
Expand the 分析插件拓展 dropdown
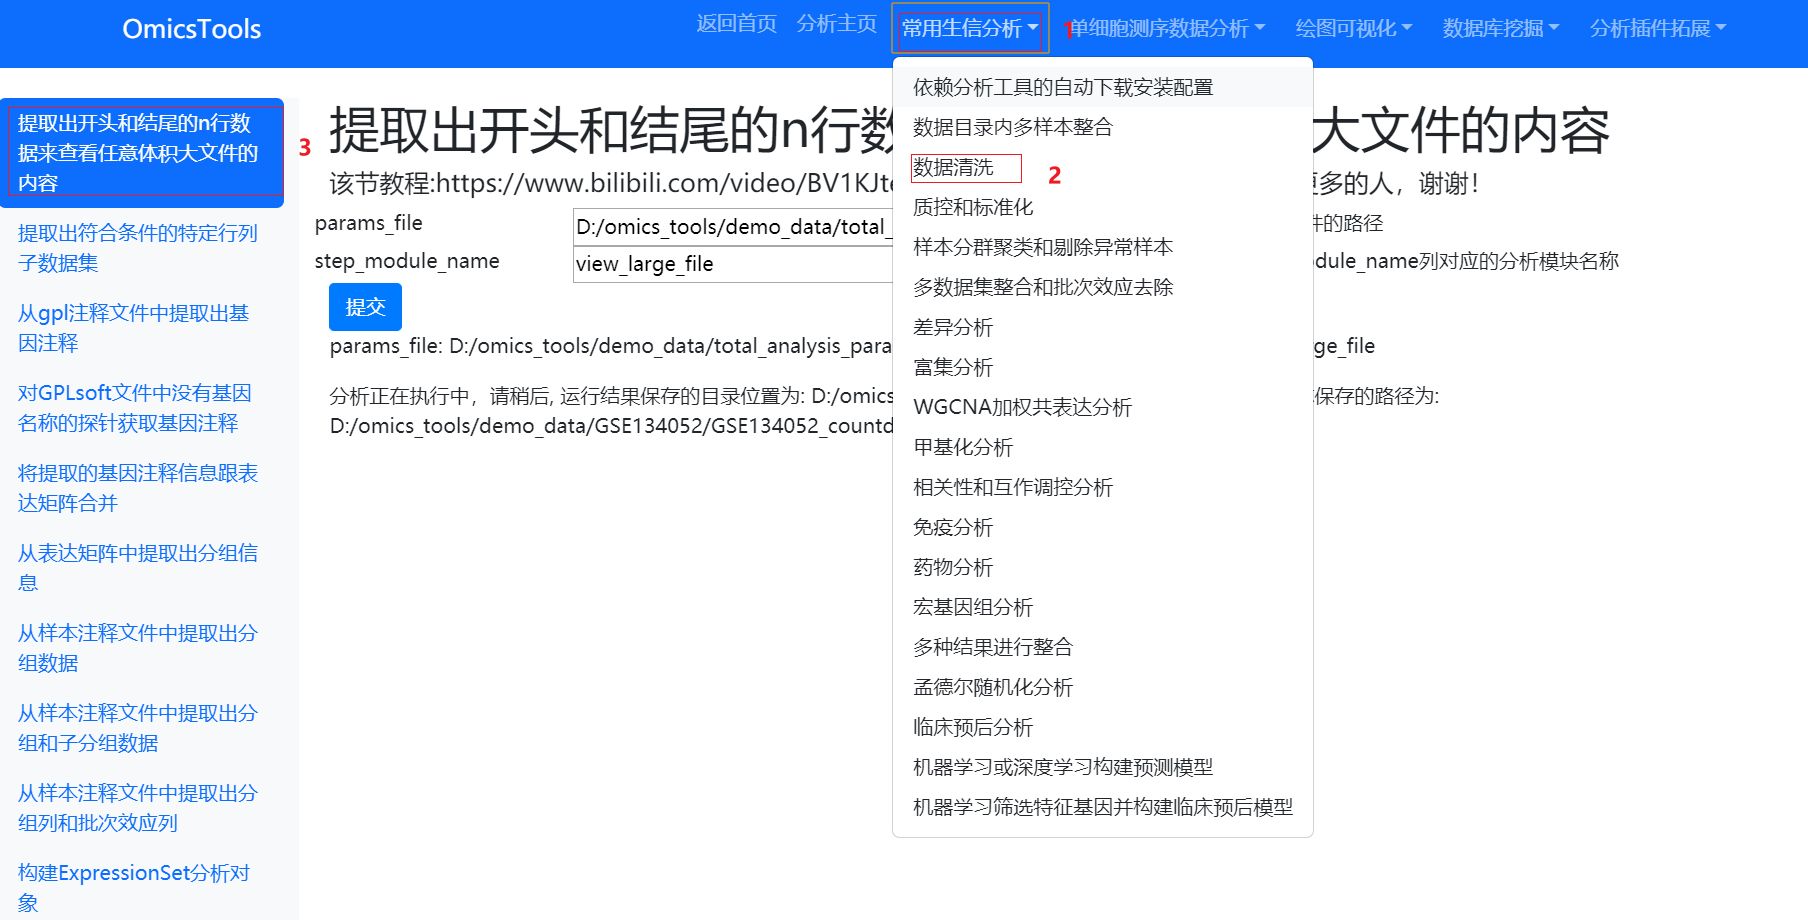coord(1656,28)
